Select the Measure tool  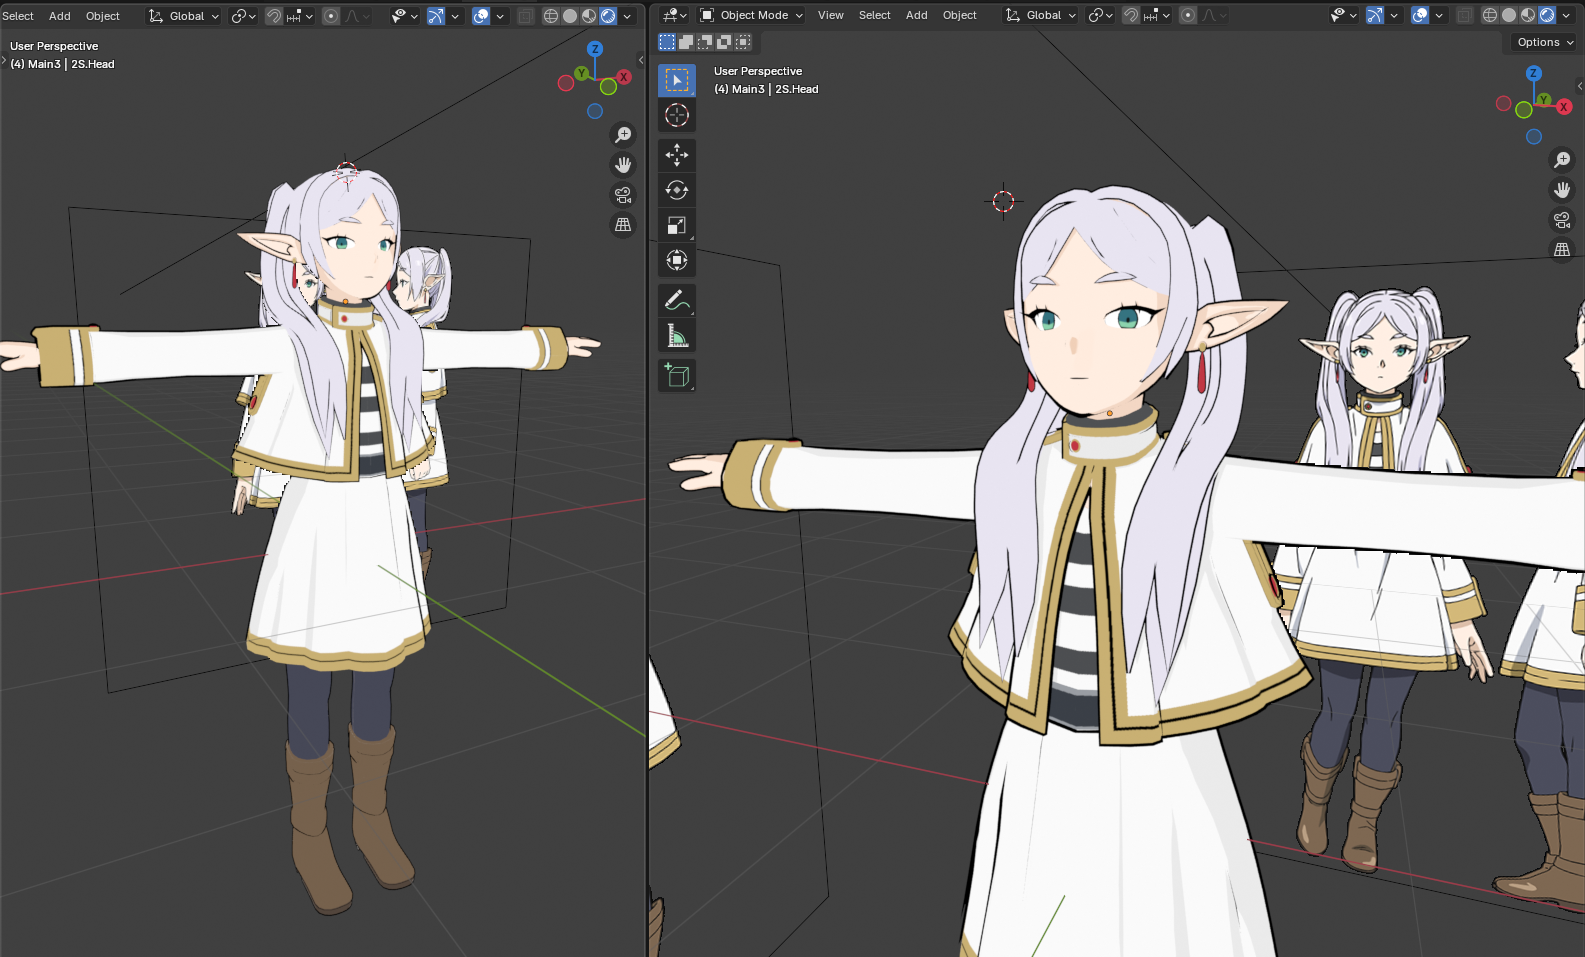coord(677,336)
